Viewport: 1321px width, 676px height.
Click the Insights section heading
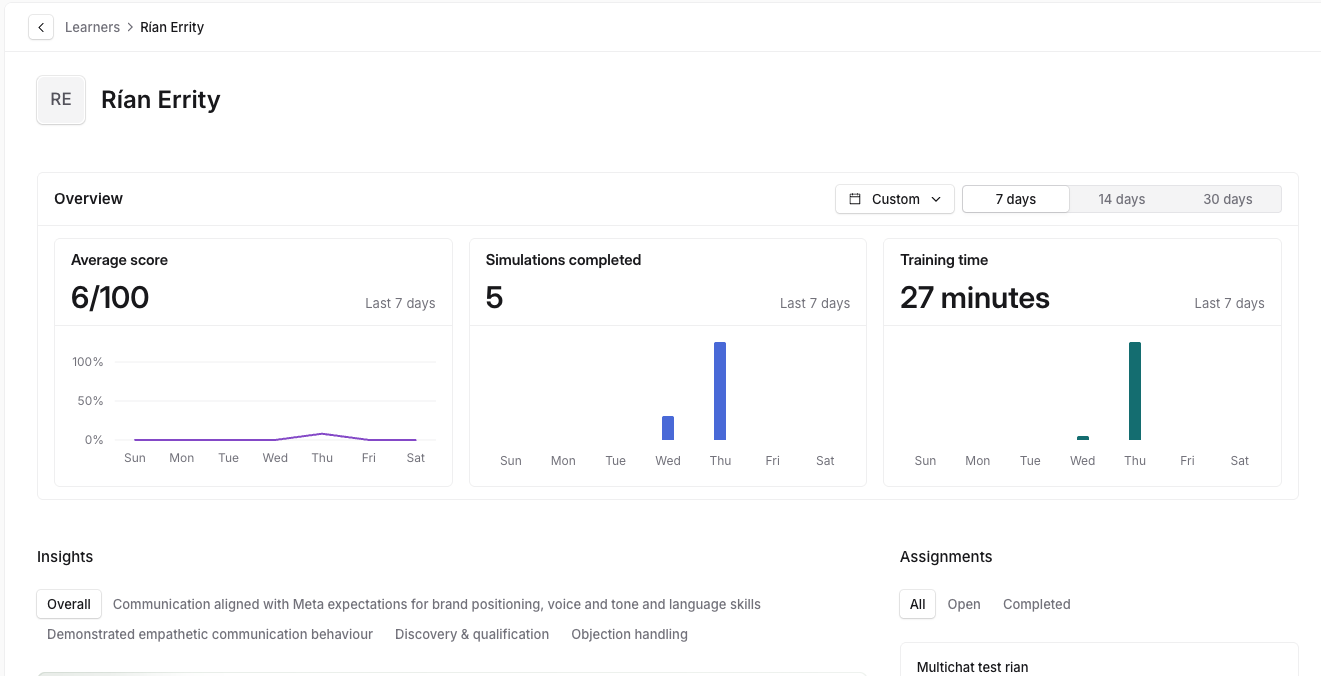[x=65, y=557]
